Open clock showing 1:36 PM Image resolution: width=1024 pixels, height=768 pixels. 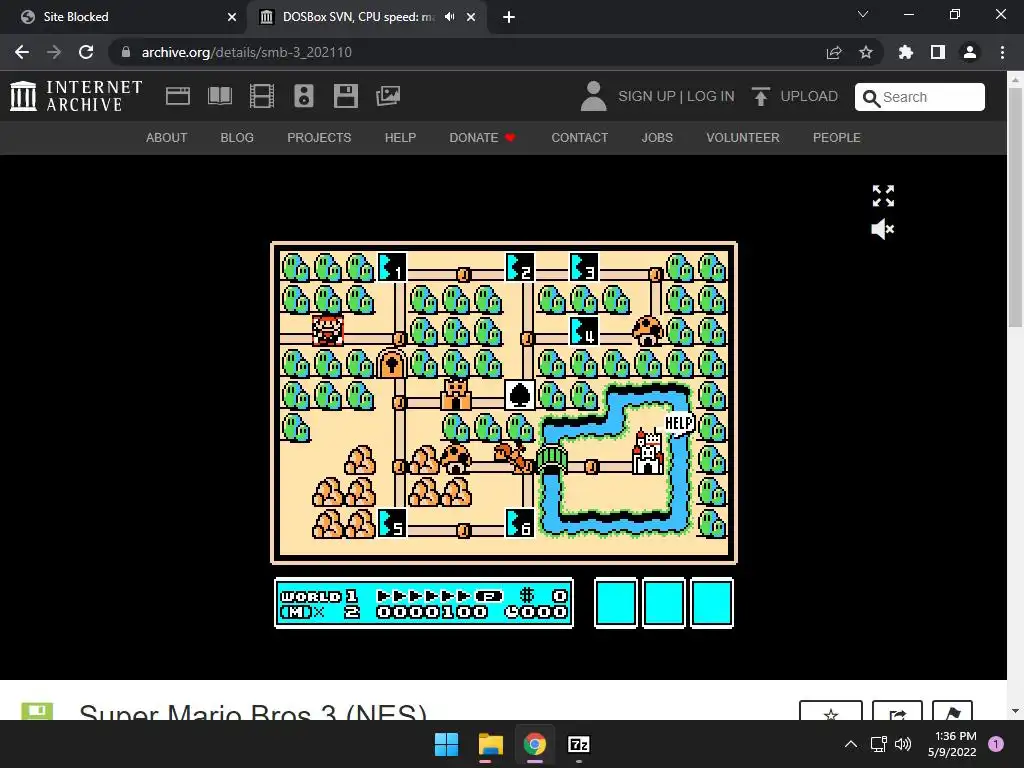[952, 744]
